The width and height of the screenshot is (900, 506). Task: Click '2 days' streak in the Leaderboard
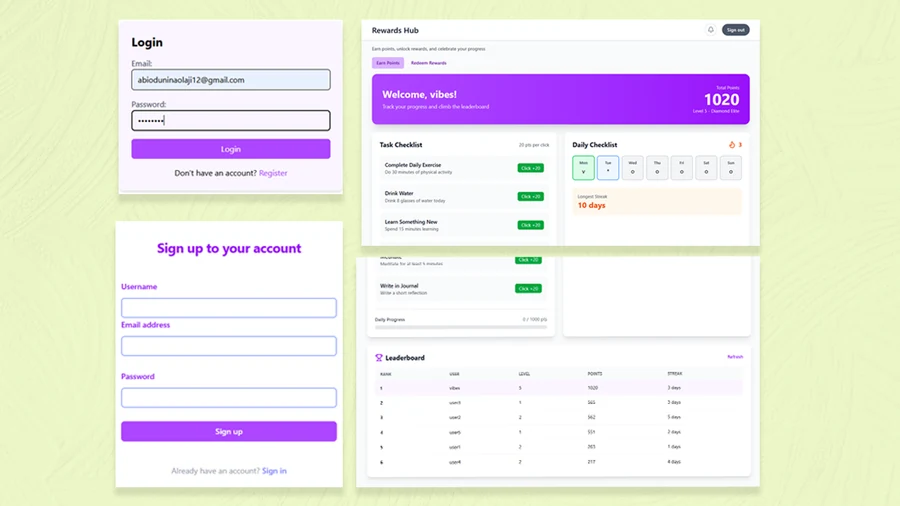click(x=674, y=432)
